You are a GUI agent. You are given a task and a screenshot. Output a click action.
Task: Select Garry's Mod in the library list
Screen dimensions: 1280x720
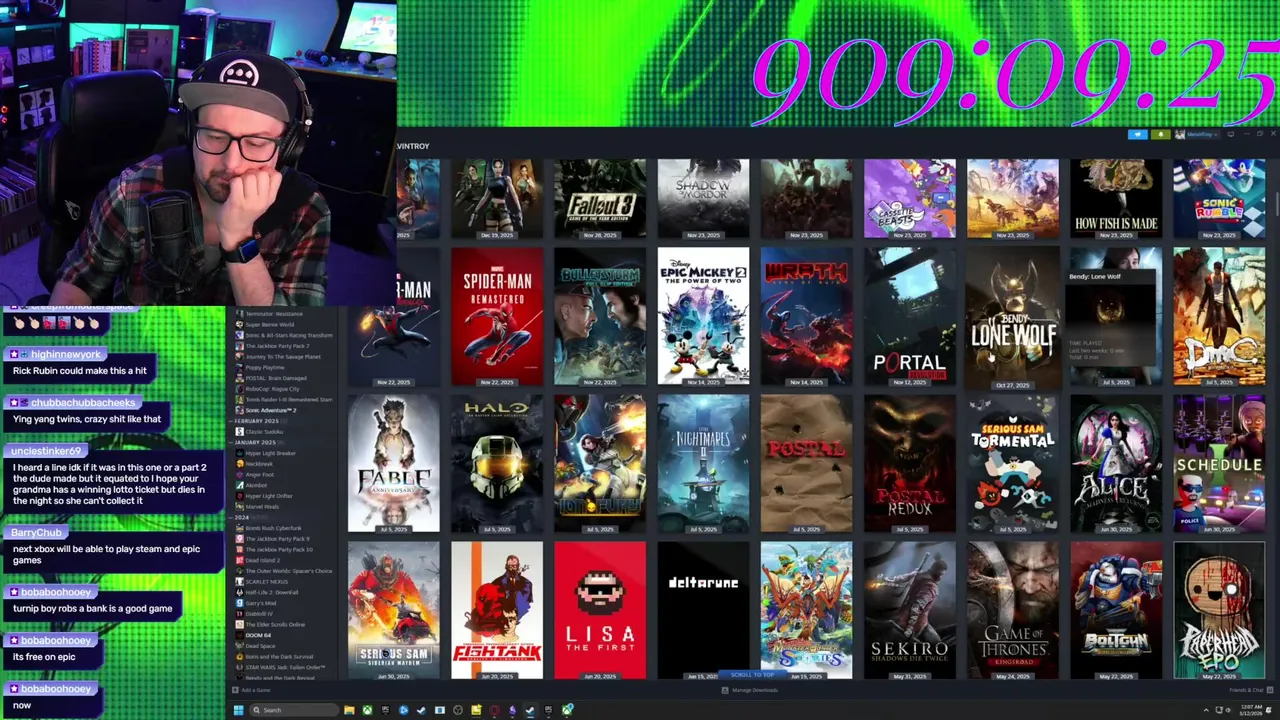coord(261,603)
